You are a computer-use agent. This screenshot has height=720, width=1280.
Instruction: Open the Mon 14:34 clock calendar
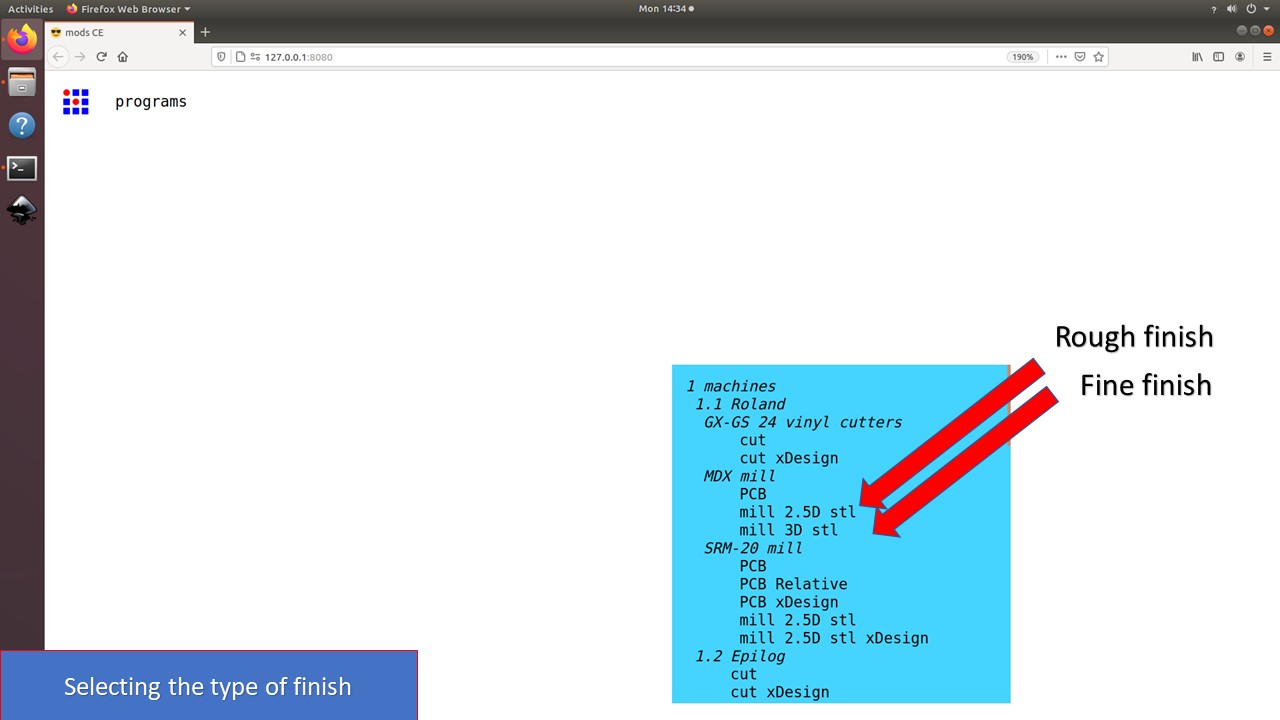coord(665,9)
